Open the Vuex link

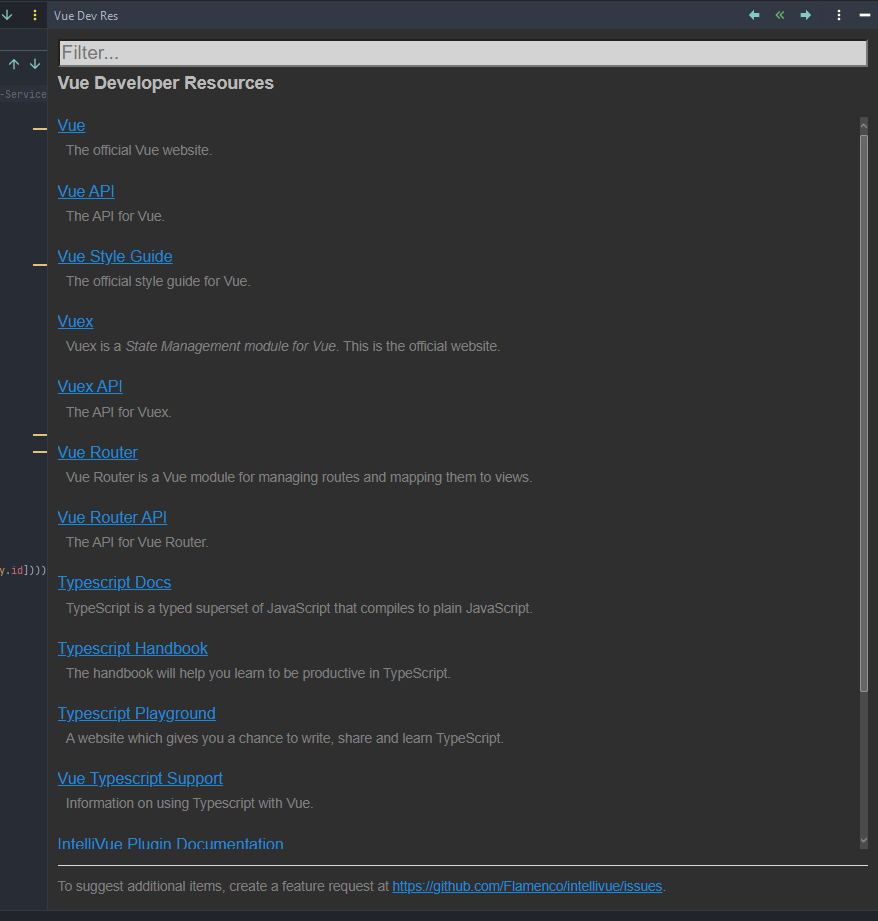pyautogui.click(x=75, y=321)
